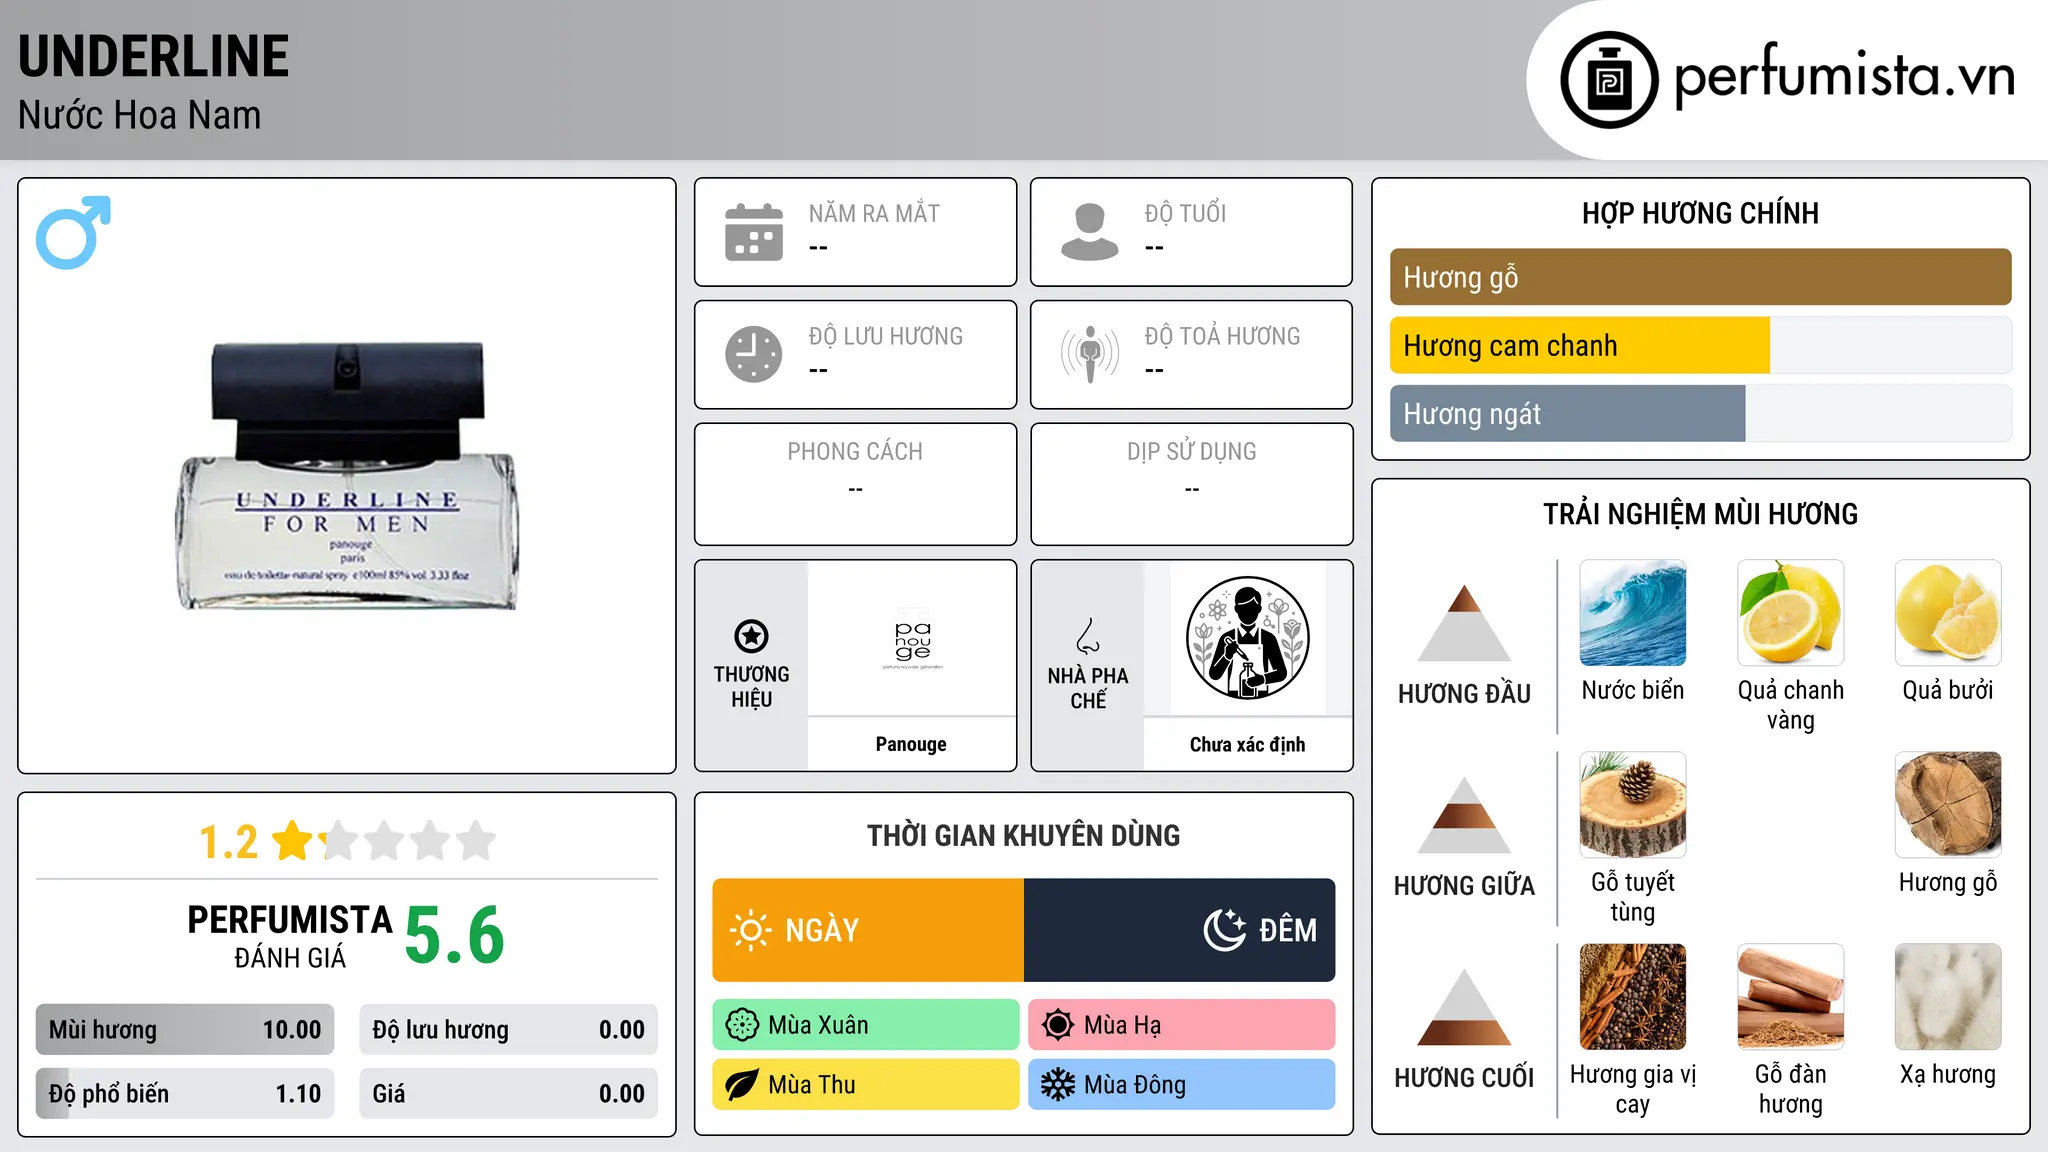The width and height of the screenshot is (2048, 1152).
Task: Click the THỜI GIAN KHUYÊN DÙNG heading
Action: tap(1023, 835)
